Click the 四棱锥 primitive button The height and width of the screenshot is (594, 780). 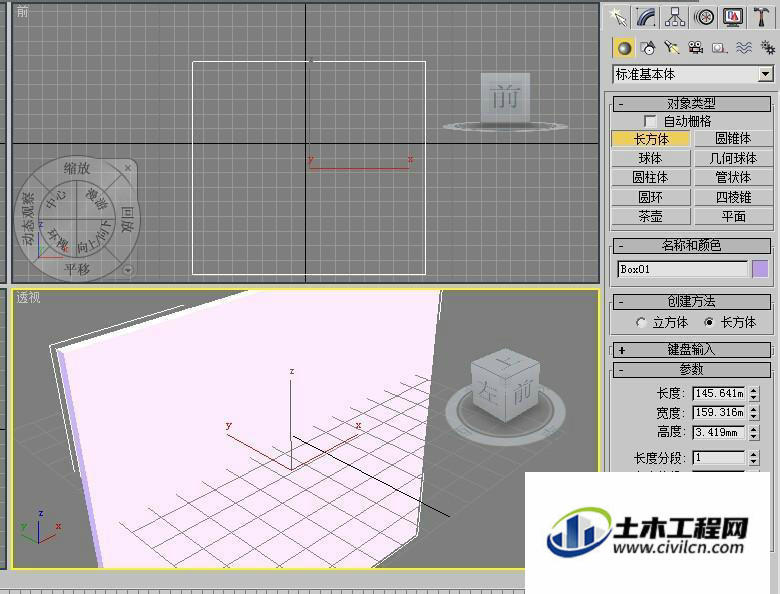tap(733, 197)
